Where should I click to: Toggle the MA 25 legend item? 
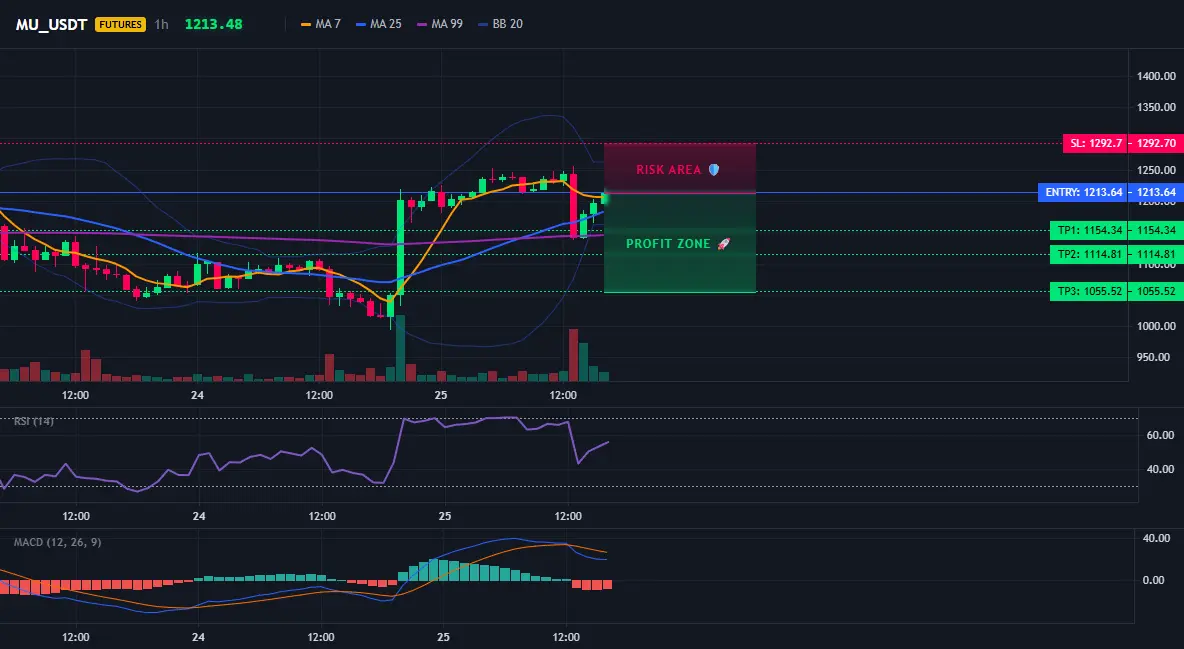pos(378,24)
